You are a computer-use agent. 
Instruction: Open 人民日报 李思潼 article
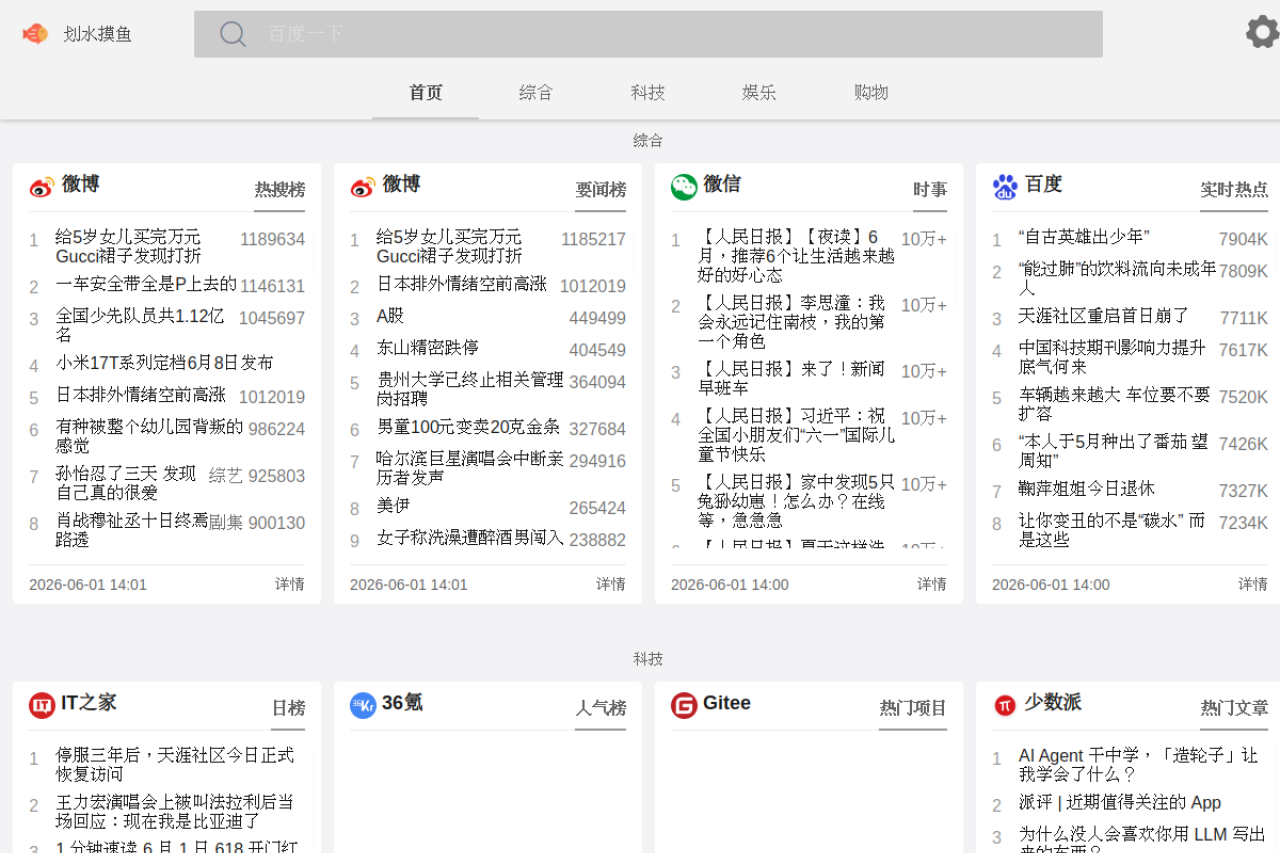pyautogui.click(x=791, y=322)
